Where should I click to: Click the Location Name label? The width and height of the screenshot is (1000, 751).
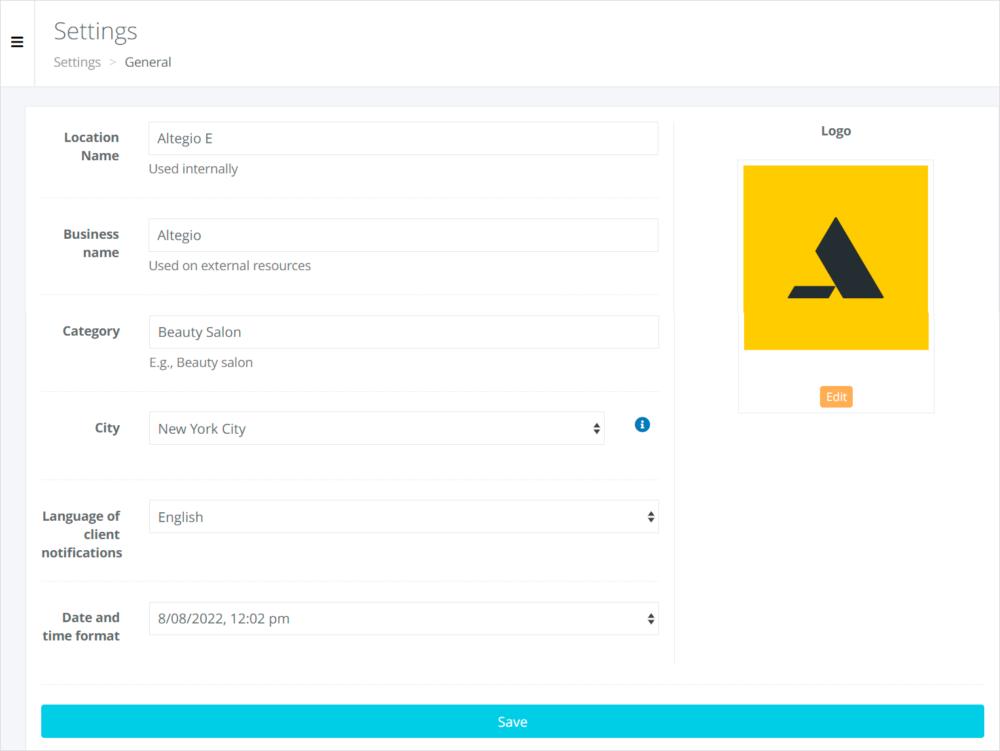[x=91, y=147]
